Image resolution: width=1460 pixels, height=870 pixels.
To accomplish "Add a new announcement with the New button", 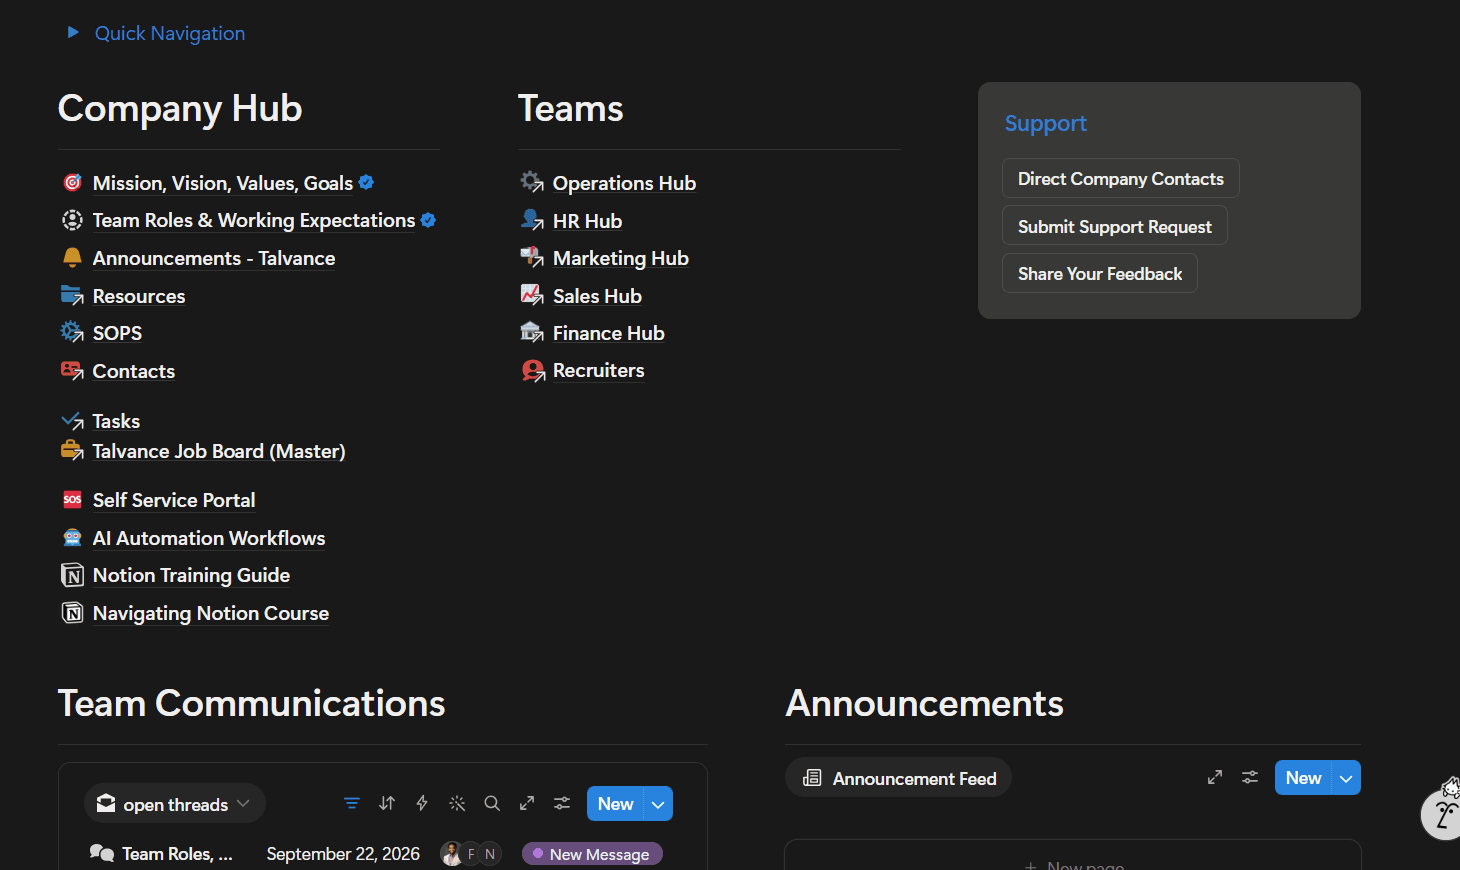I will click(x=1303, y=778).
